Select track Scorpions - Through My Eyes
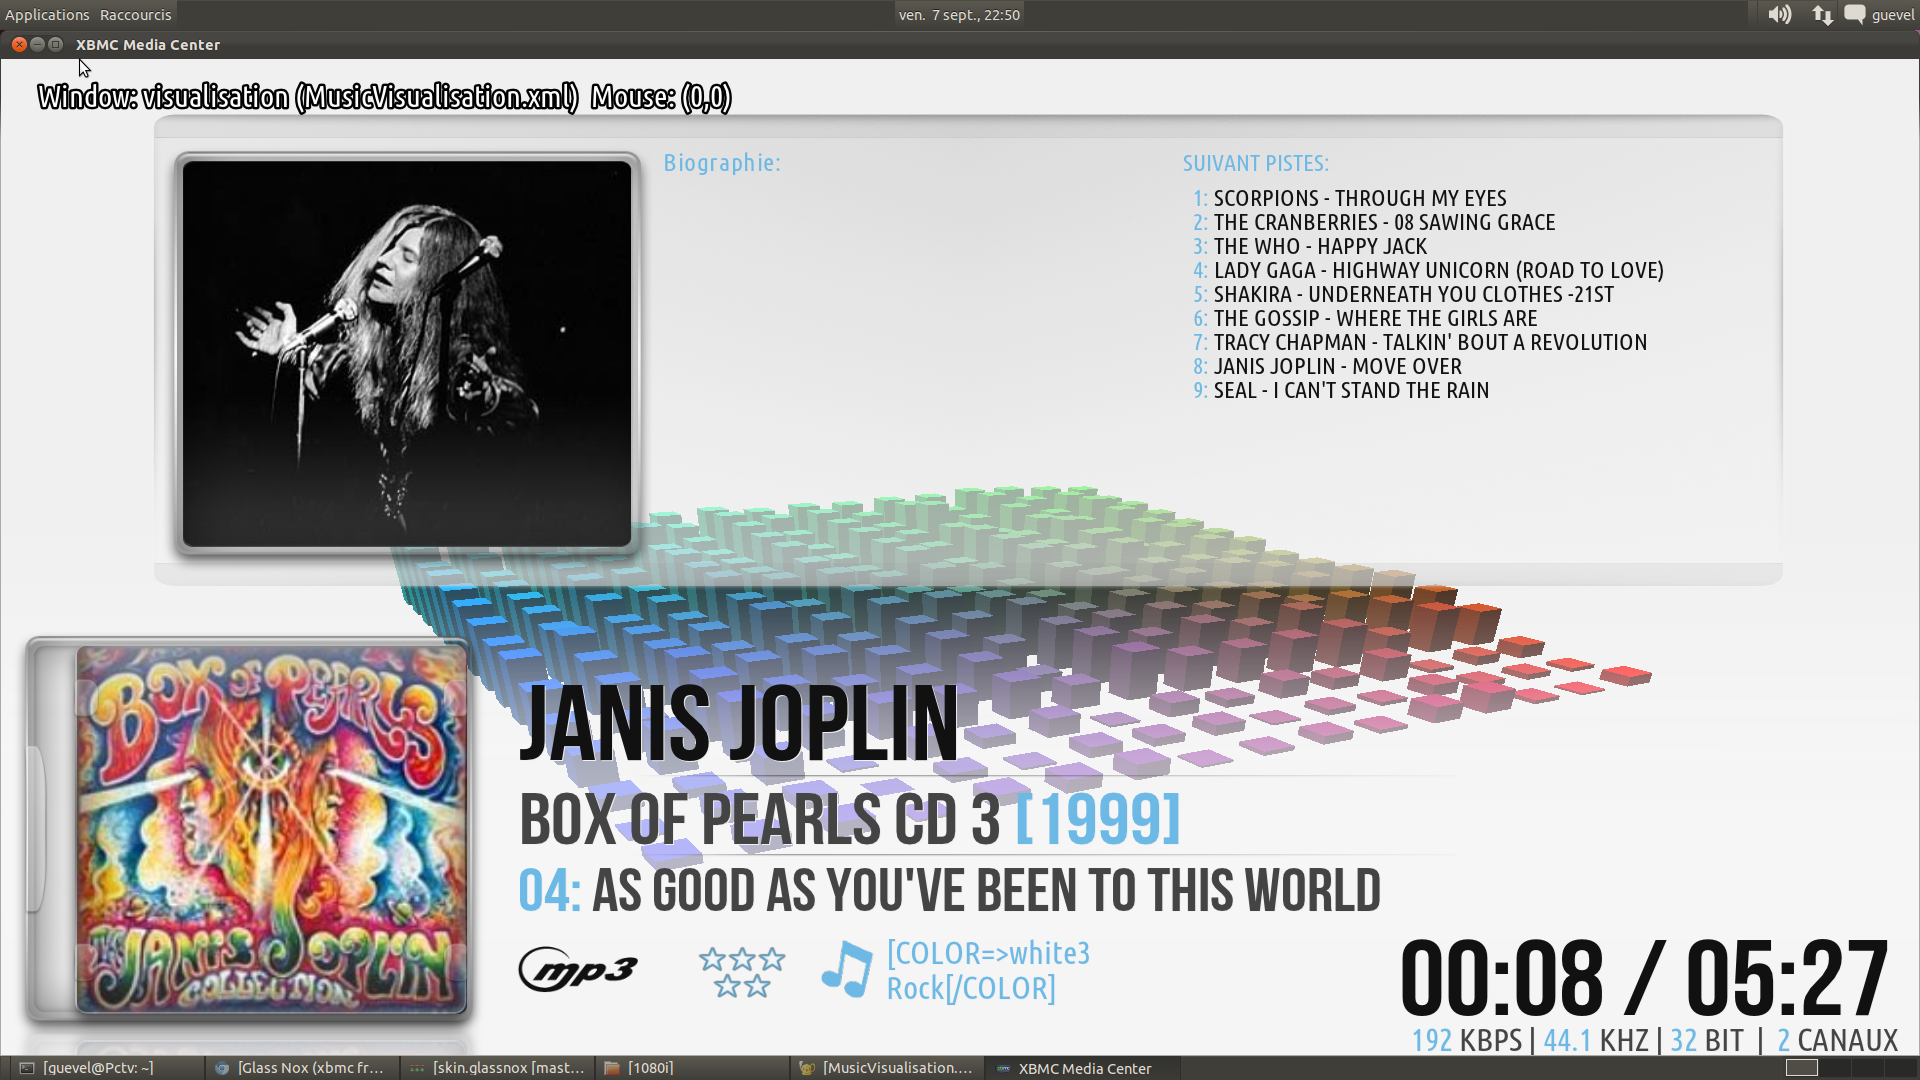1920x1080 pixels. coord(1350,198)
